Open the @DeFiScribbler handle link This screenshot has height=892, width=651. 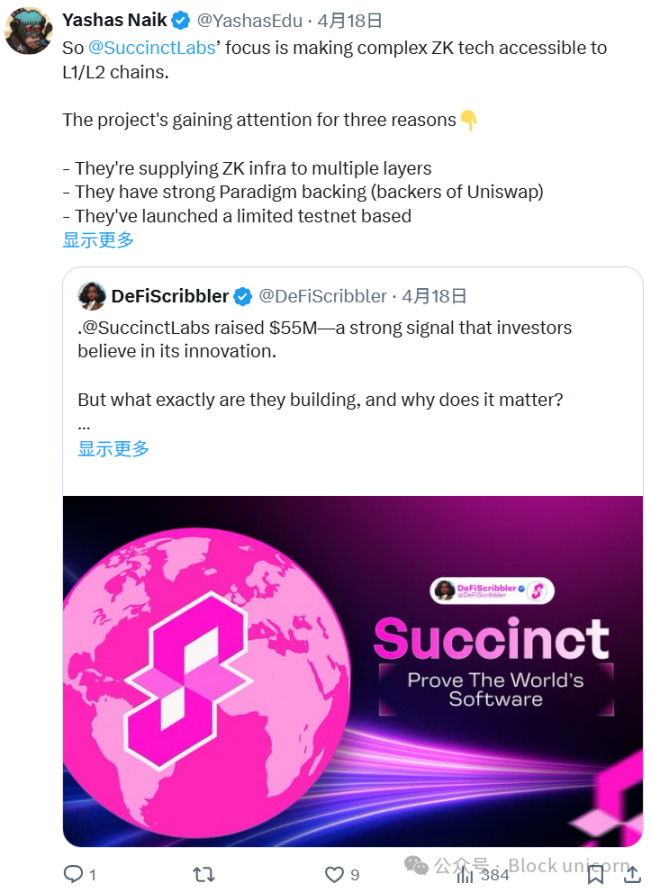point(322,296)
